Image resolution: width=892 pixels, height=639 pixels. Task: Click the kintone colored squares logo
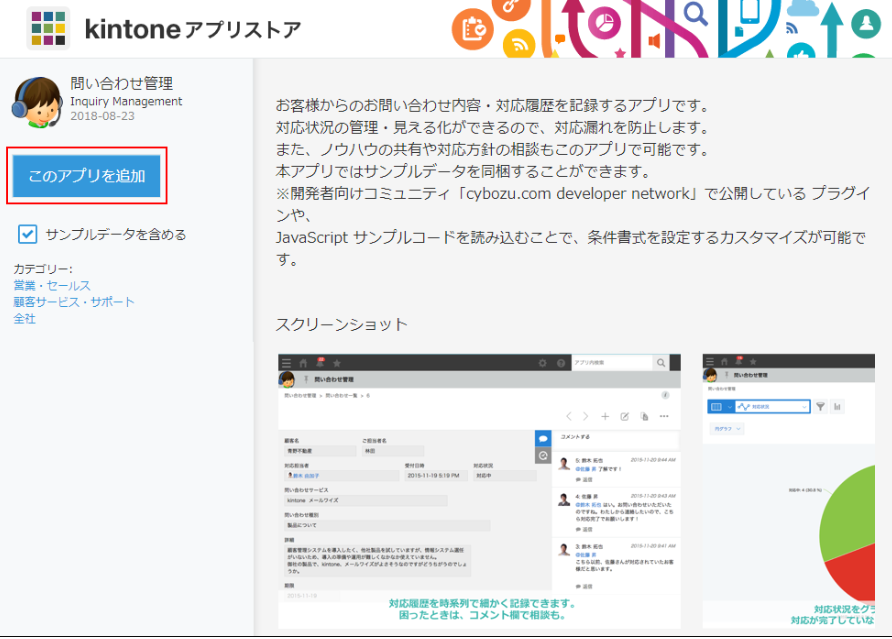coord(48,30)
